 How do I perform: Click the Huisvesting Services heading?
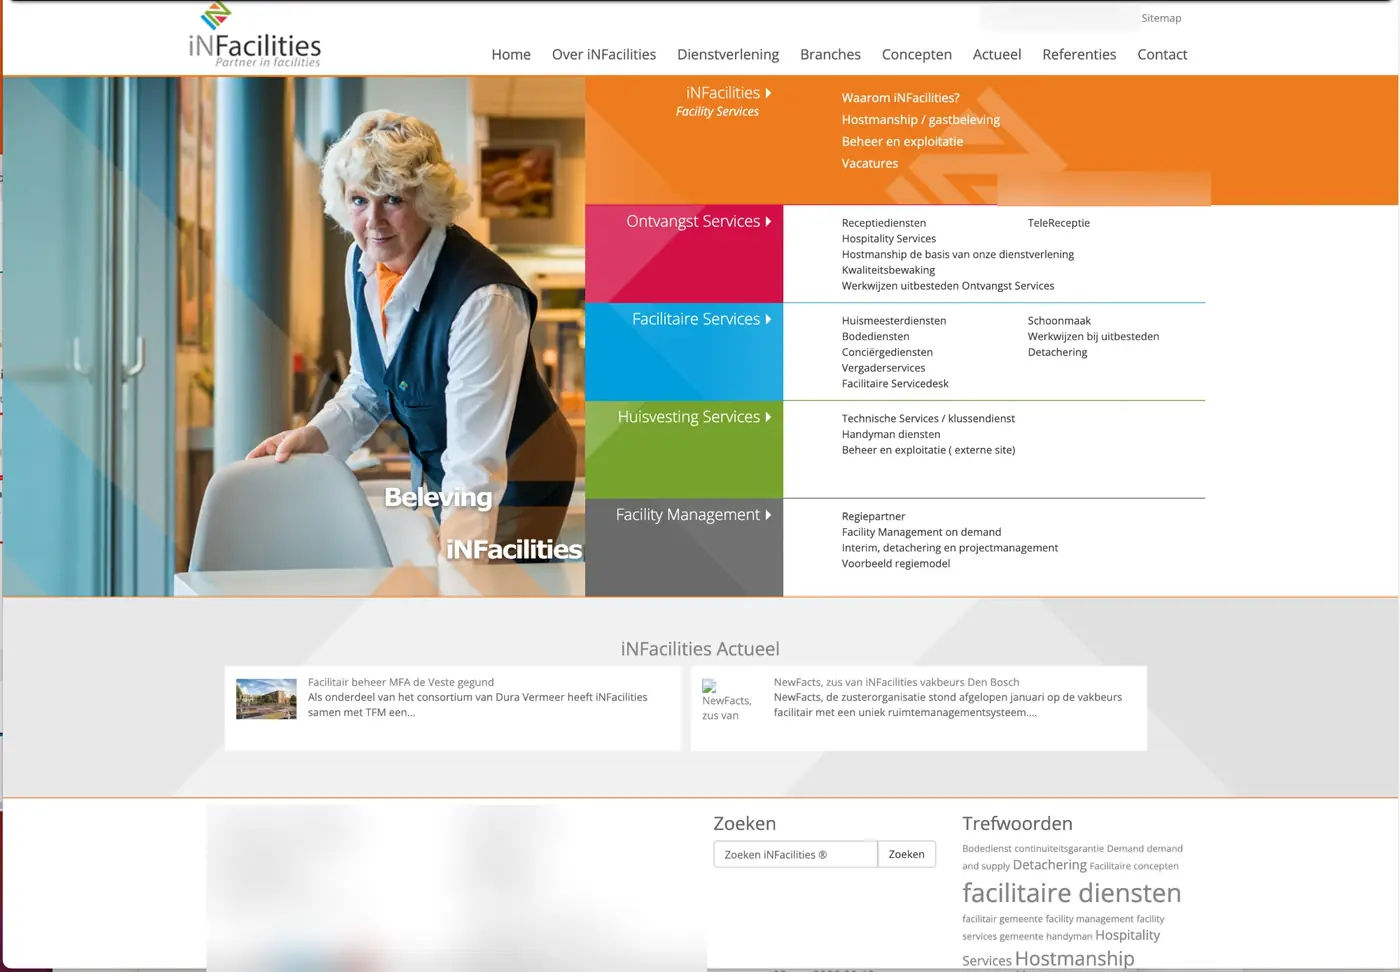click(689, 417)
